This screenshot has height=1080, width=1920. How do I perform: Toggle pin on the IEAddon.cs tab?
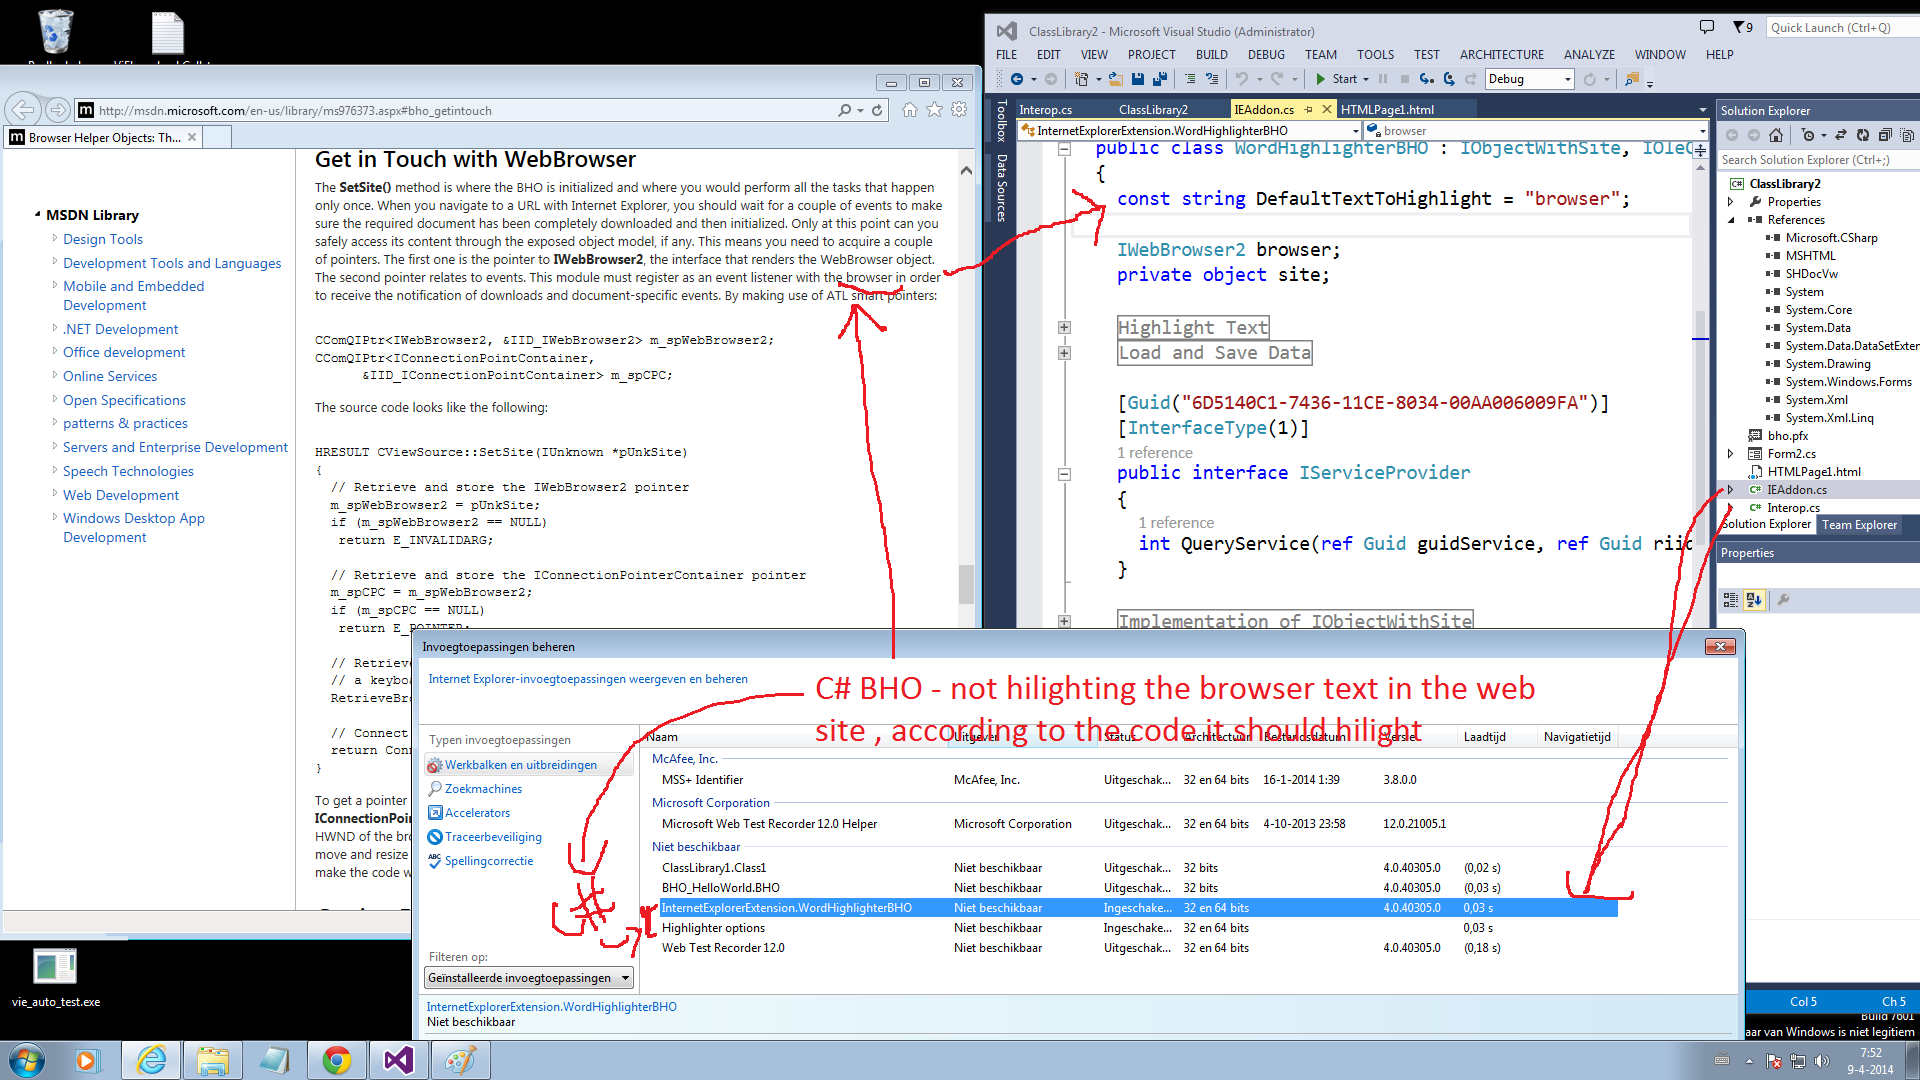pyautogui.click(x=1308, y=110)
